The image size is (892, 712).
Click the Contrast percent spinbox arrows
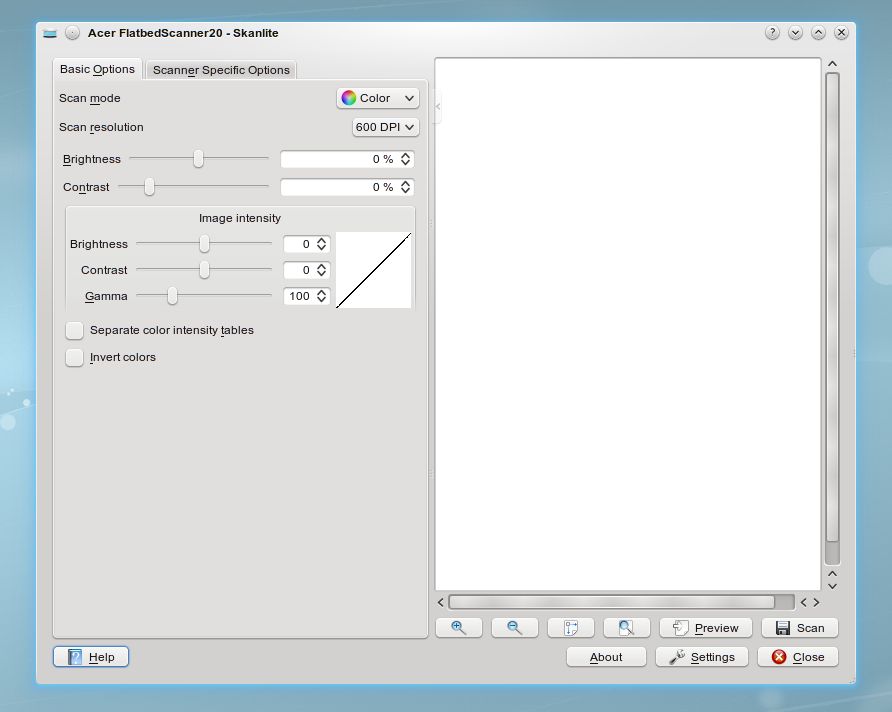coord(405,187)
